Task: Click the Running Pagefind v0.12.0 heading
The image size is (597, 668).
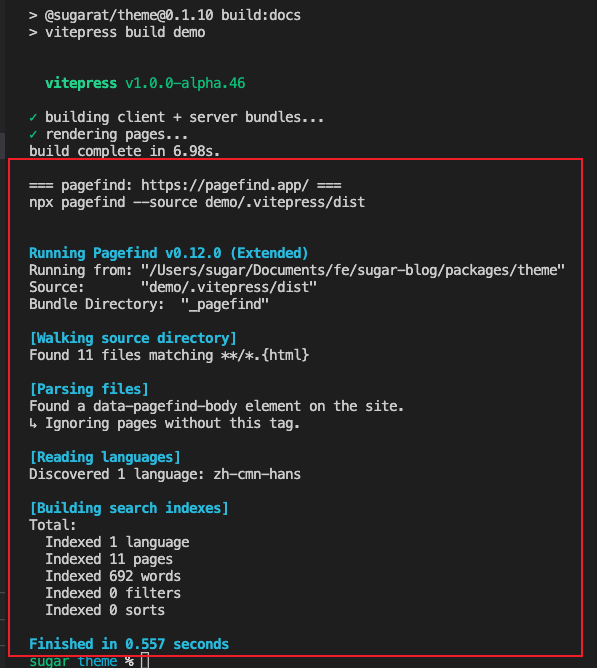Action: (x=168, y=253)
